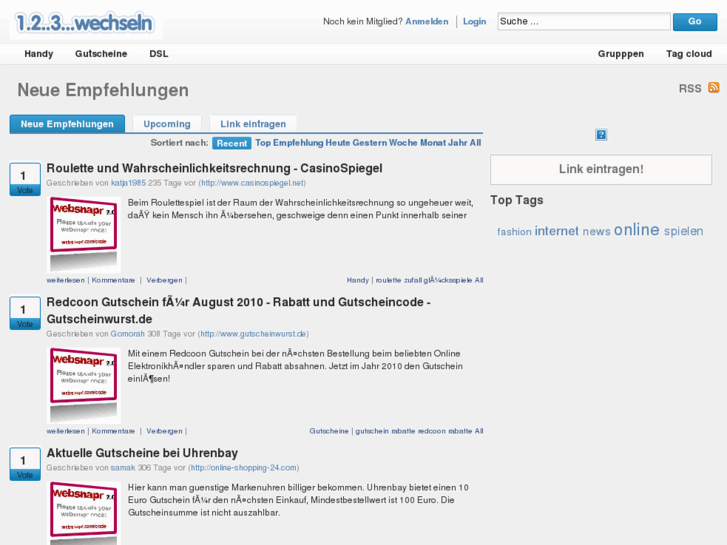
Task: Open the orange RSS feed icon
Action: [x=714, y=88]
